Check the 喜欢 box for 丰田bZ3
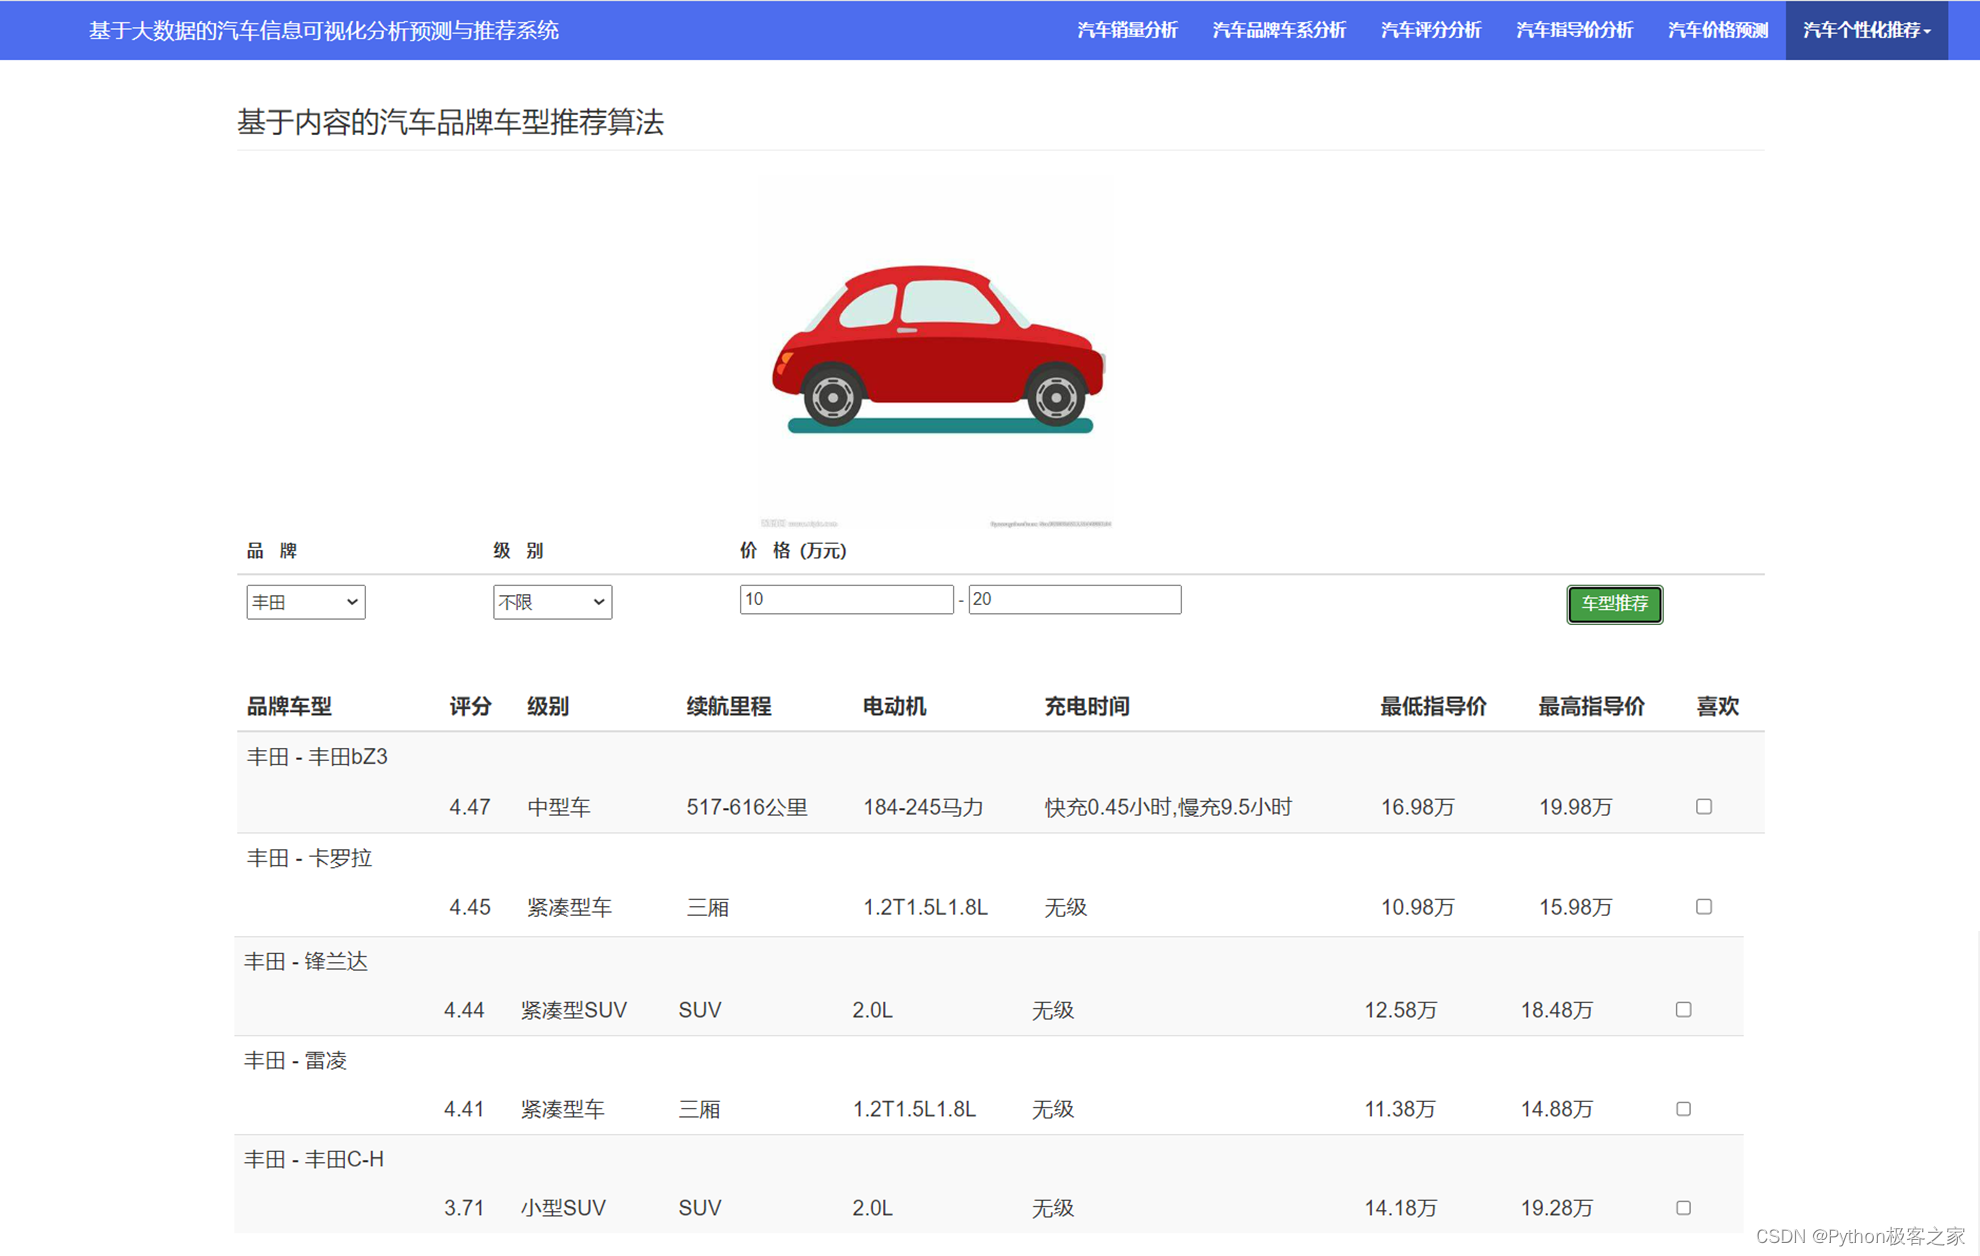 [1704, 806]
